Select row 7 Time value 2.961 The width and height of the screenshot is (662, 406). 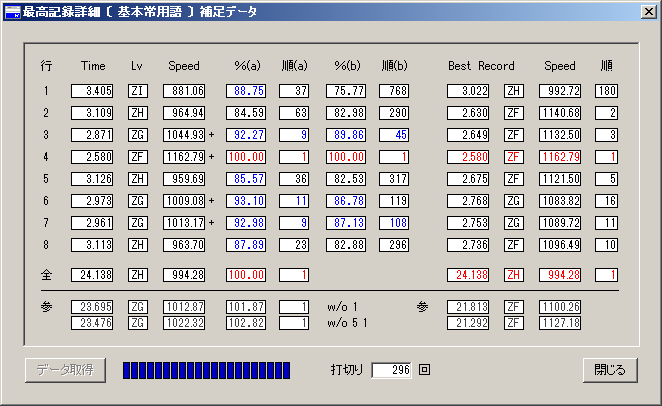click(x=92, y=223)
